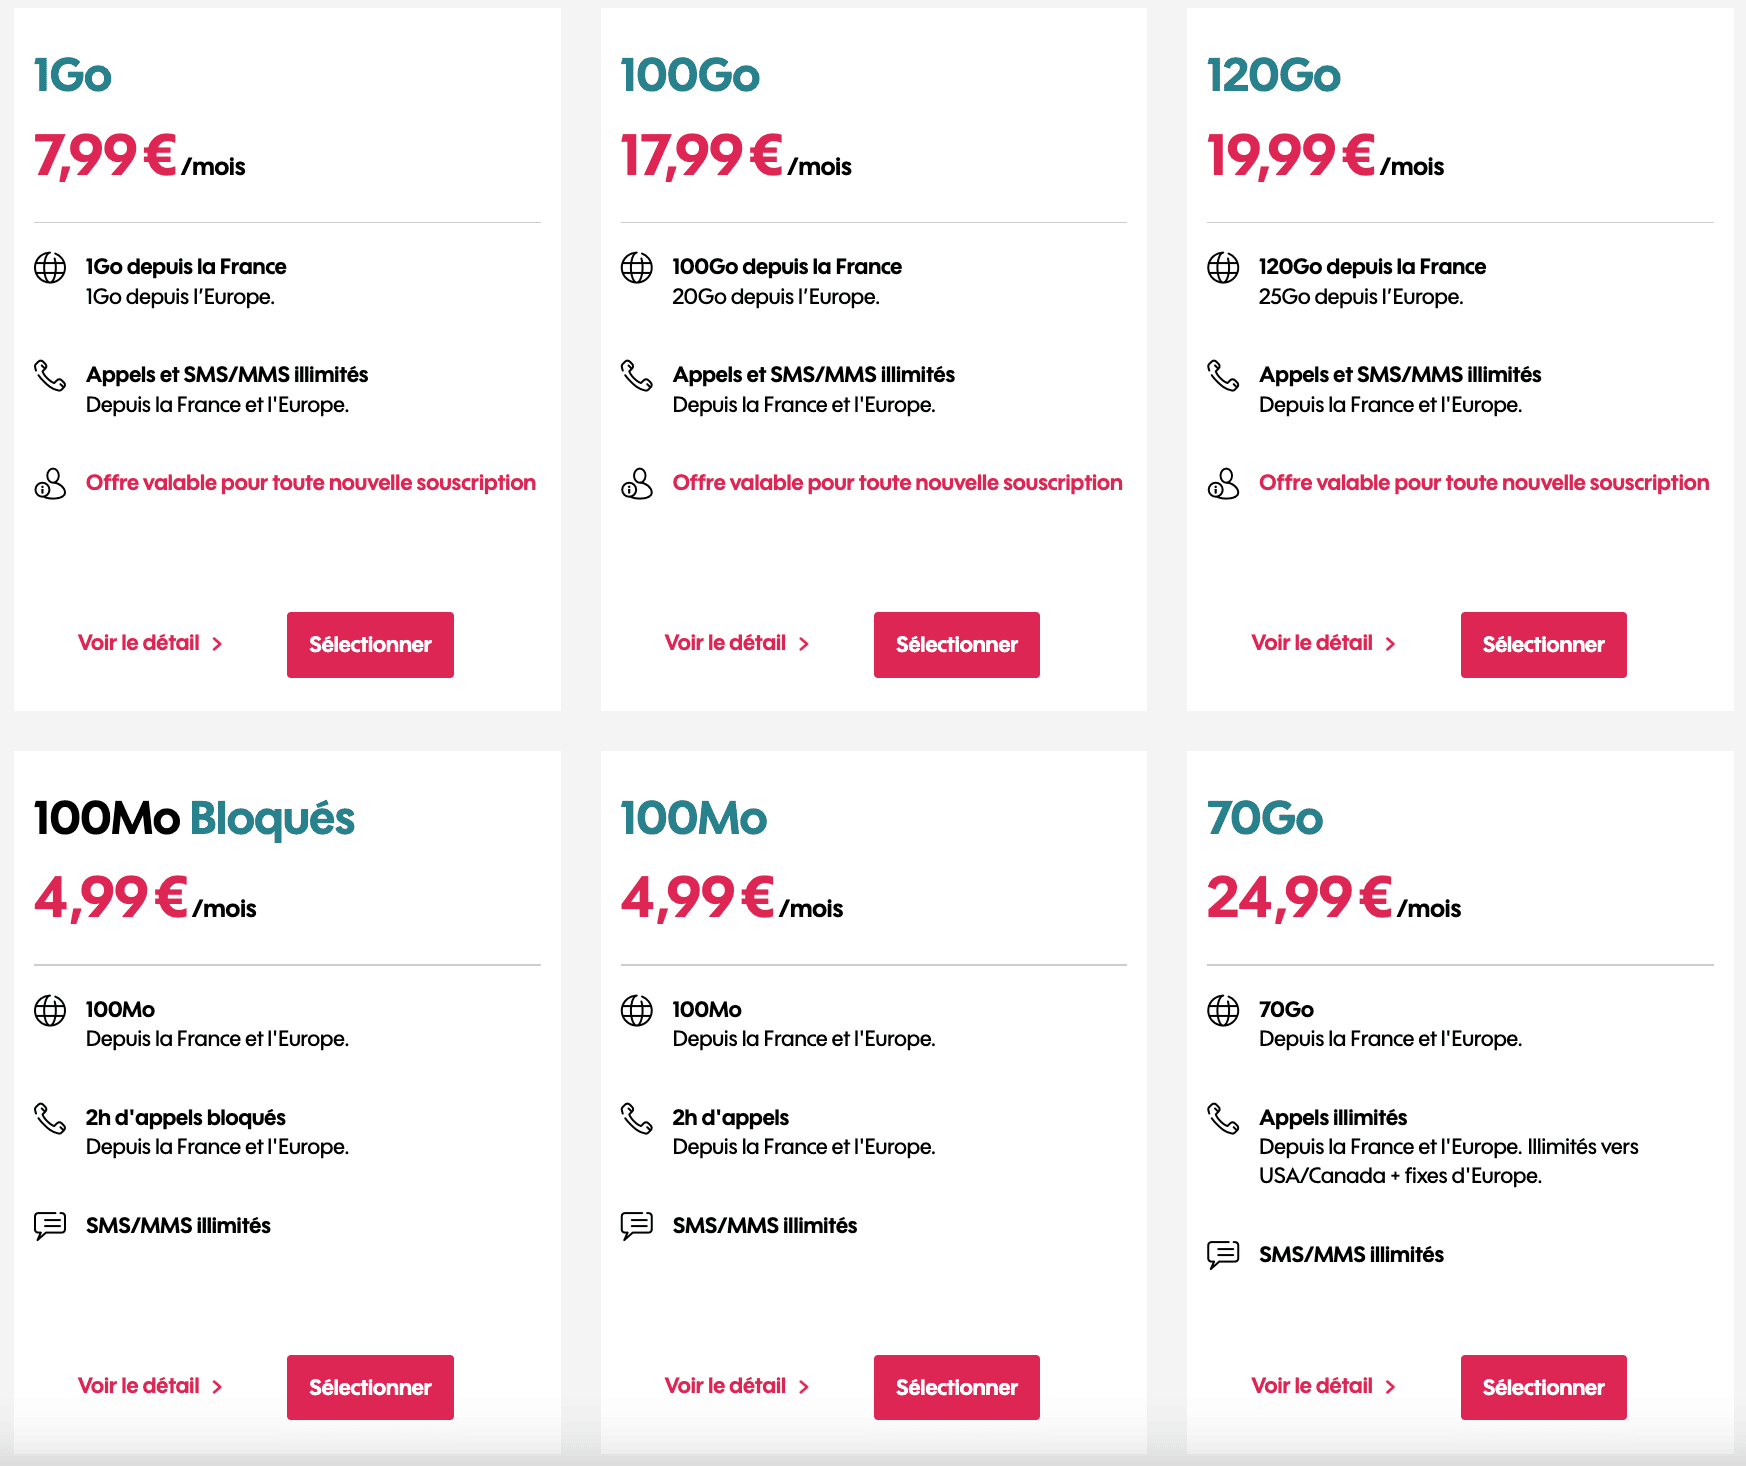Expand Voir le détail chevron for 100Mo plan
The width and height of the screenshot is (1746, 1466).
804,1387
